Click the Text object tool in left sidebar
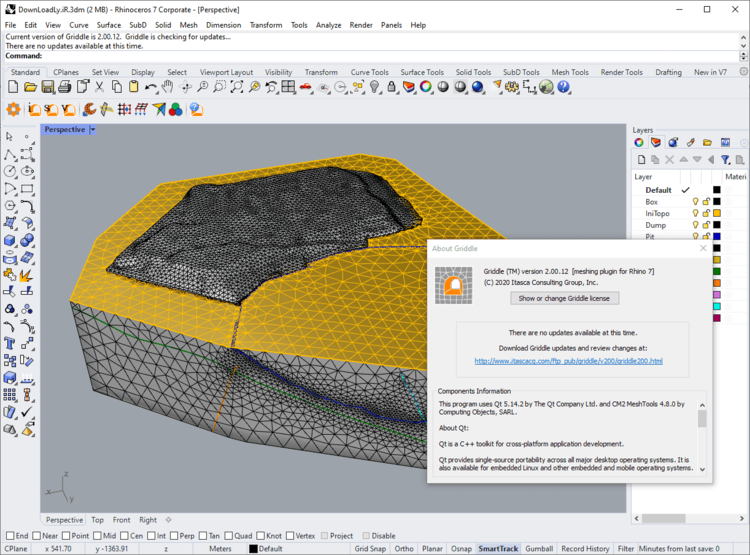The height and width of the screenshot is (555, 750). coord(9,344)
